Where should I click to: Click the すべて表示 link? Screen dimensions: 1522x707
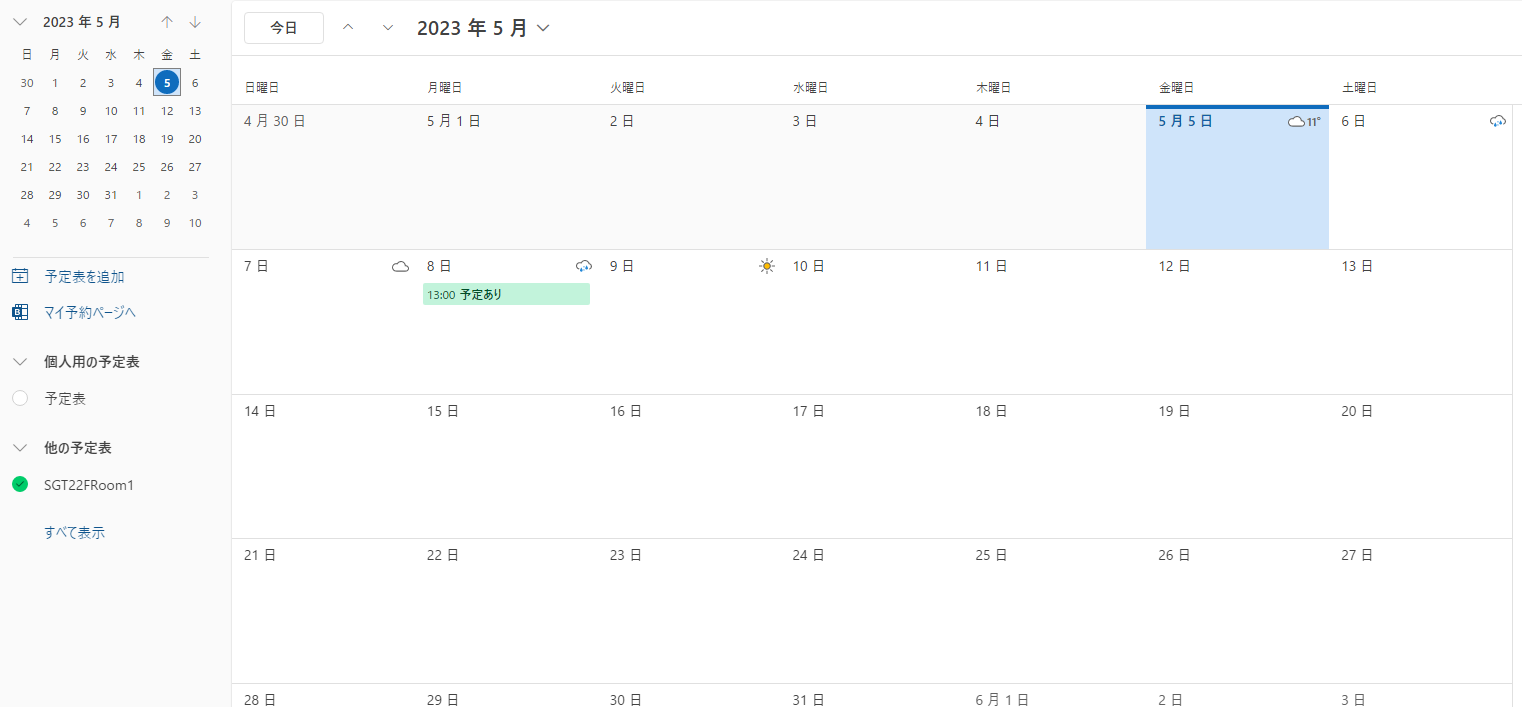tap(74, 532)
